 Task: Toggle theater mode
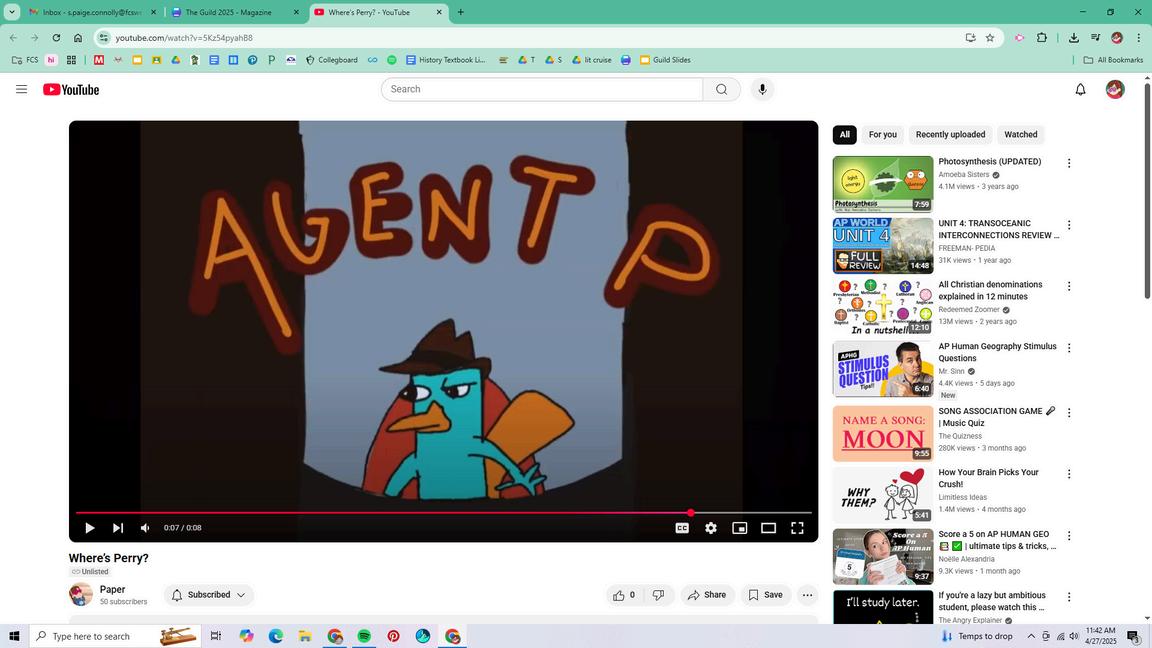click(768, 528)
